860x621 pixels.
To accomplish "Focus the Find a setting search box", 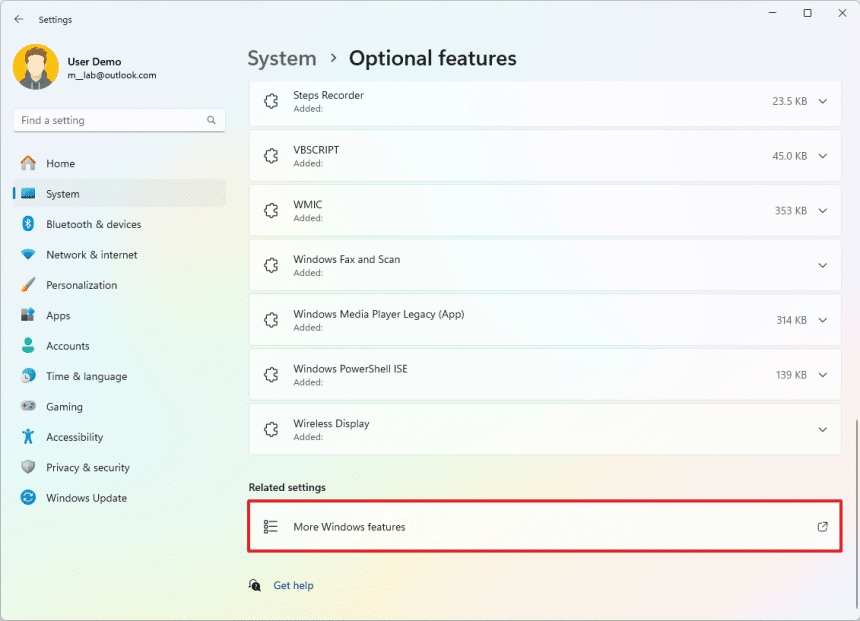I will (x=119, y=120).
